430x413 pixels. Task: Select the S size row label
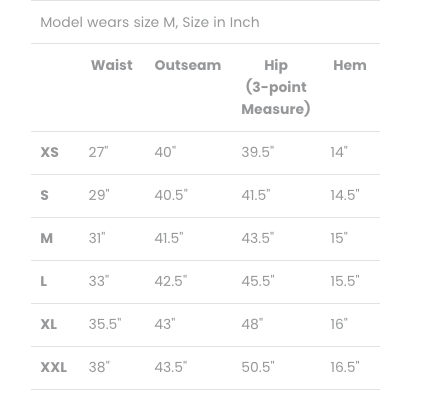coord(44,195)
